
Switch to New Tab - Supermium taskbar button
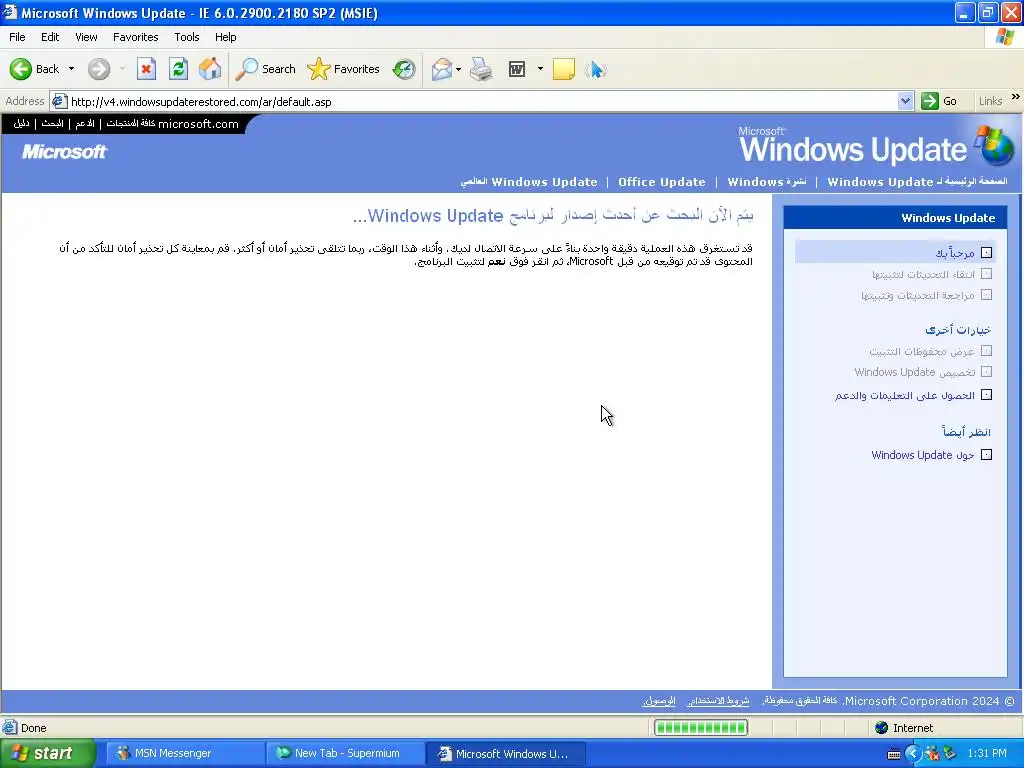345,754
